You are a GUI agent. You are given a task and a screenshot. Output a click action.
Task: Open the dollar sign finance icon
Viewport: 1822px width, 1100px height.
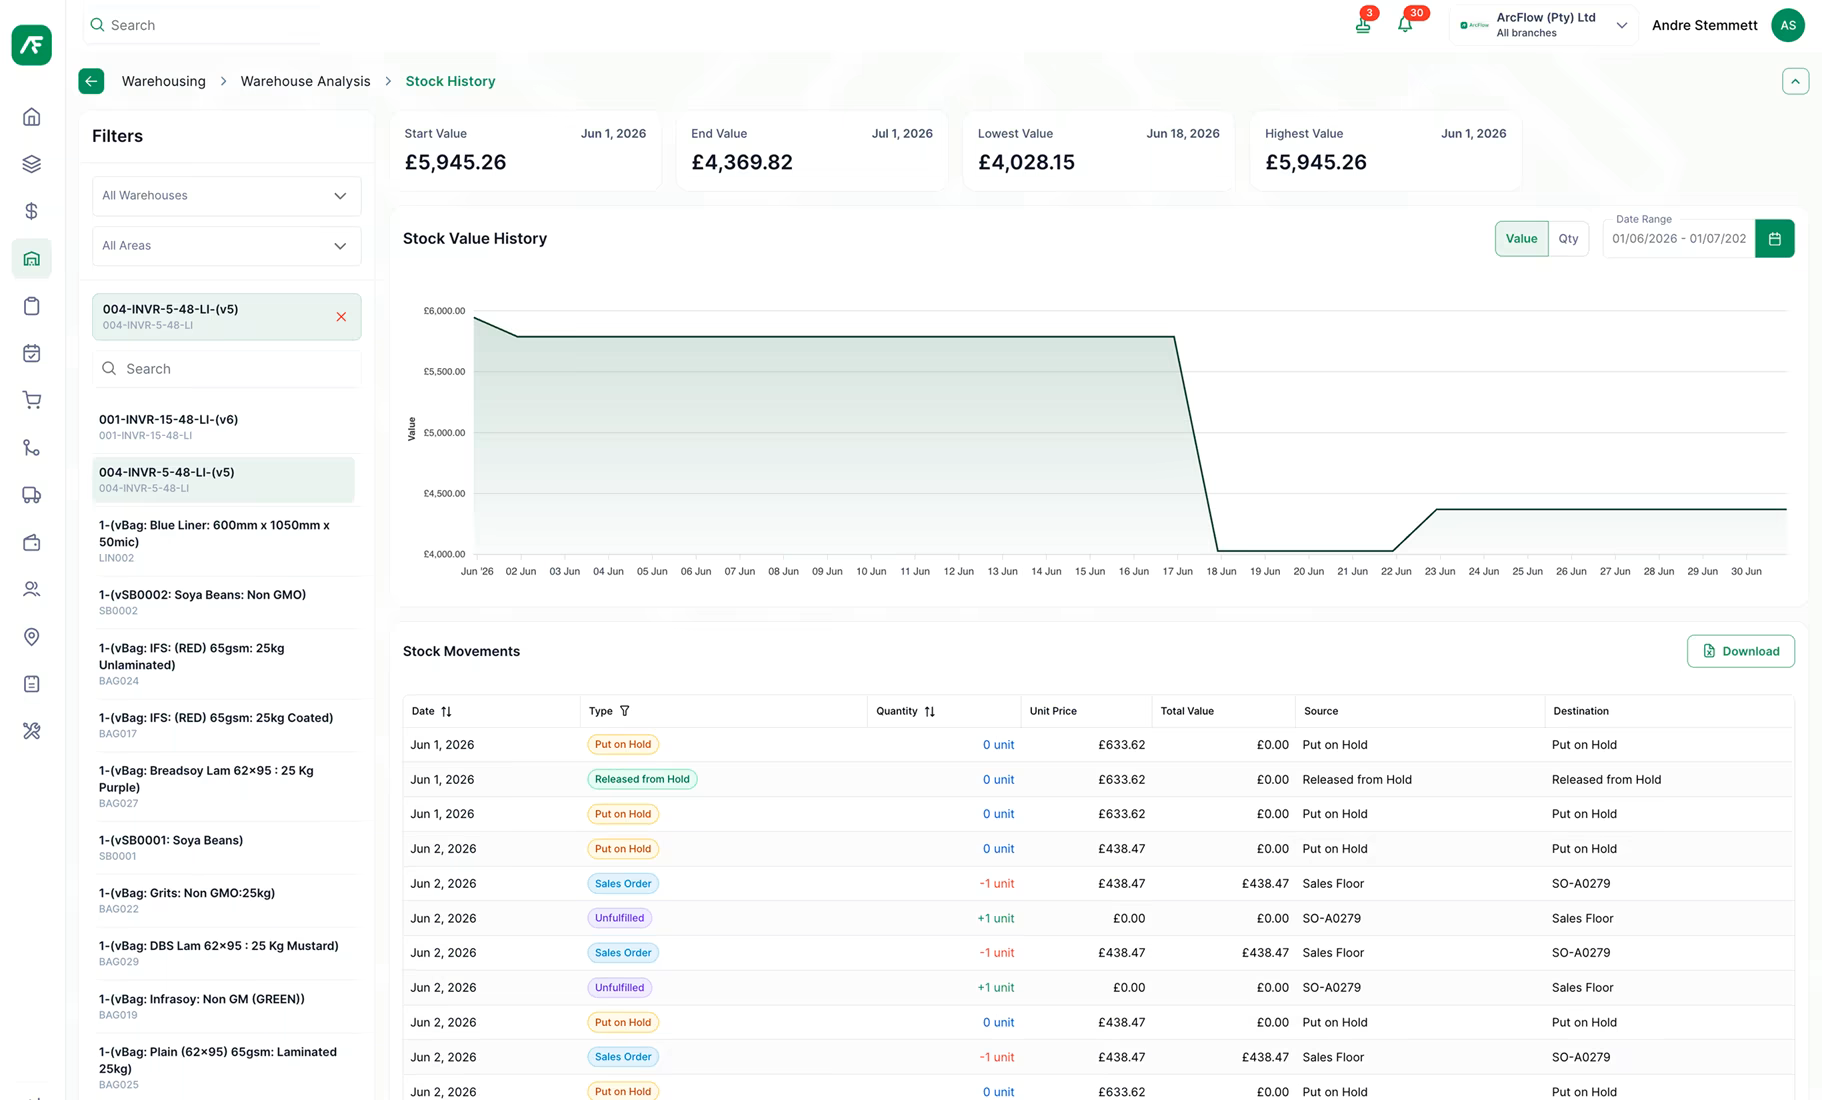[32, 211]
